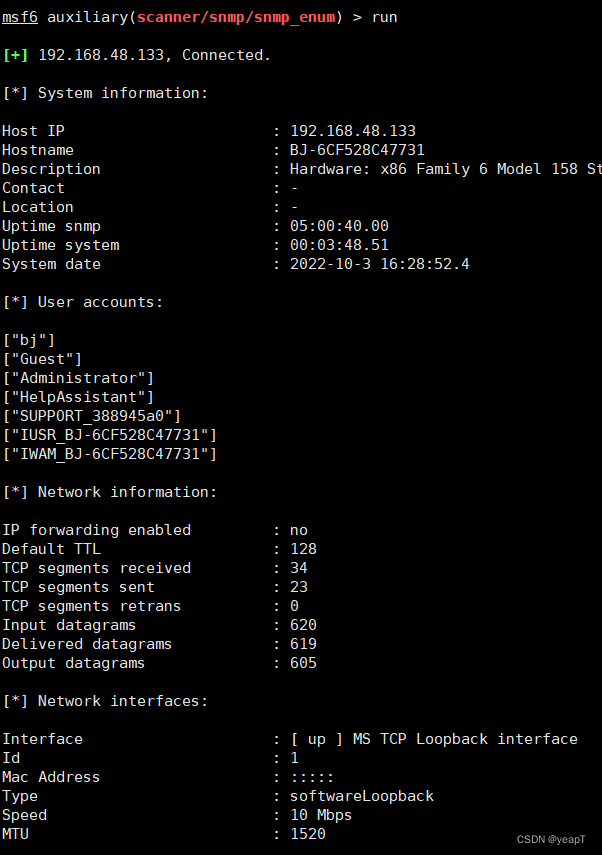
Task: Click the [*] marker before Network interfaces
Action: pos(15,701)
